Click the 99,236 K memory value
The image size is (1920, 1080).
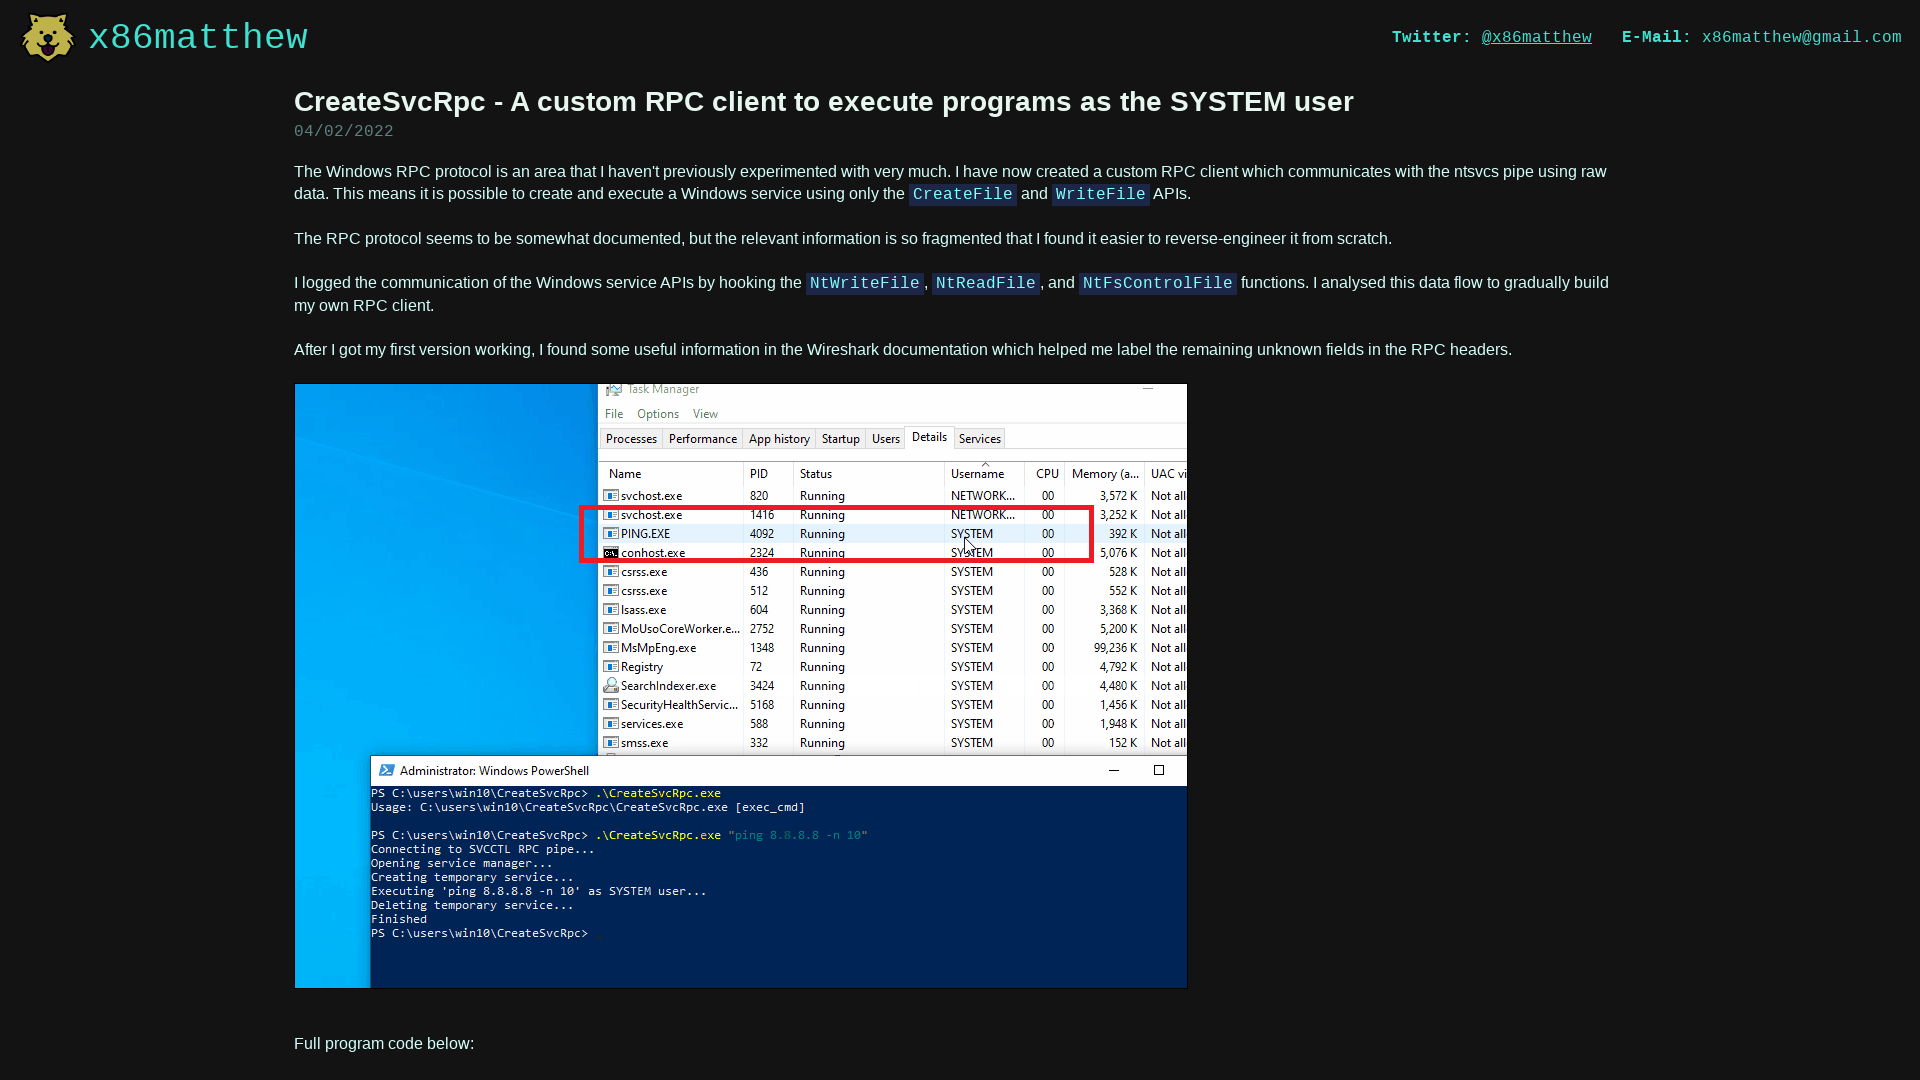[x=1115, y=648]
